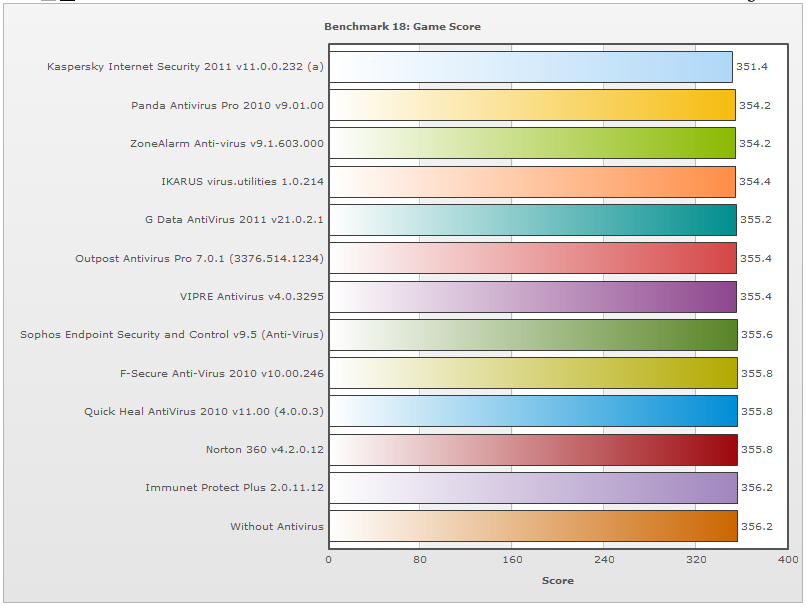
Task: Click the 240 tick on the Score axis
Action: pos(604,560)
